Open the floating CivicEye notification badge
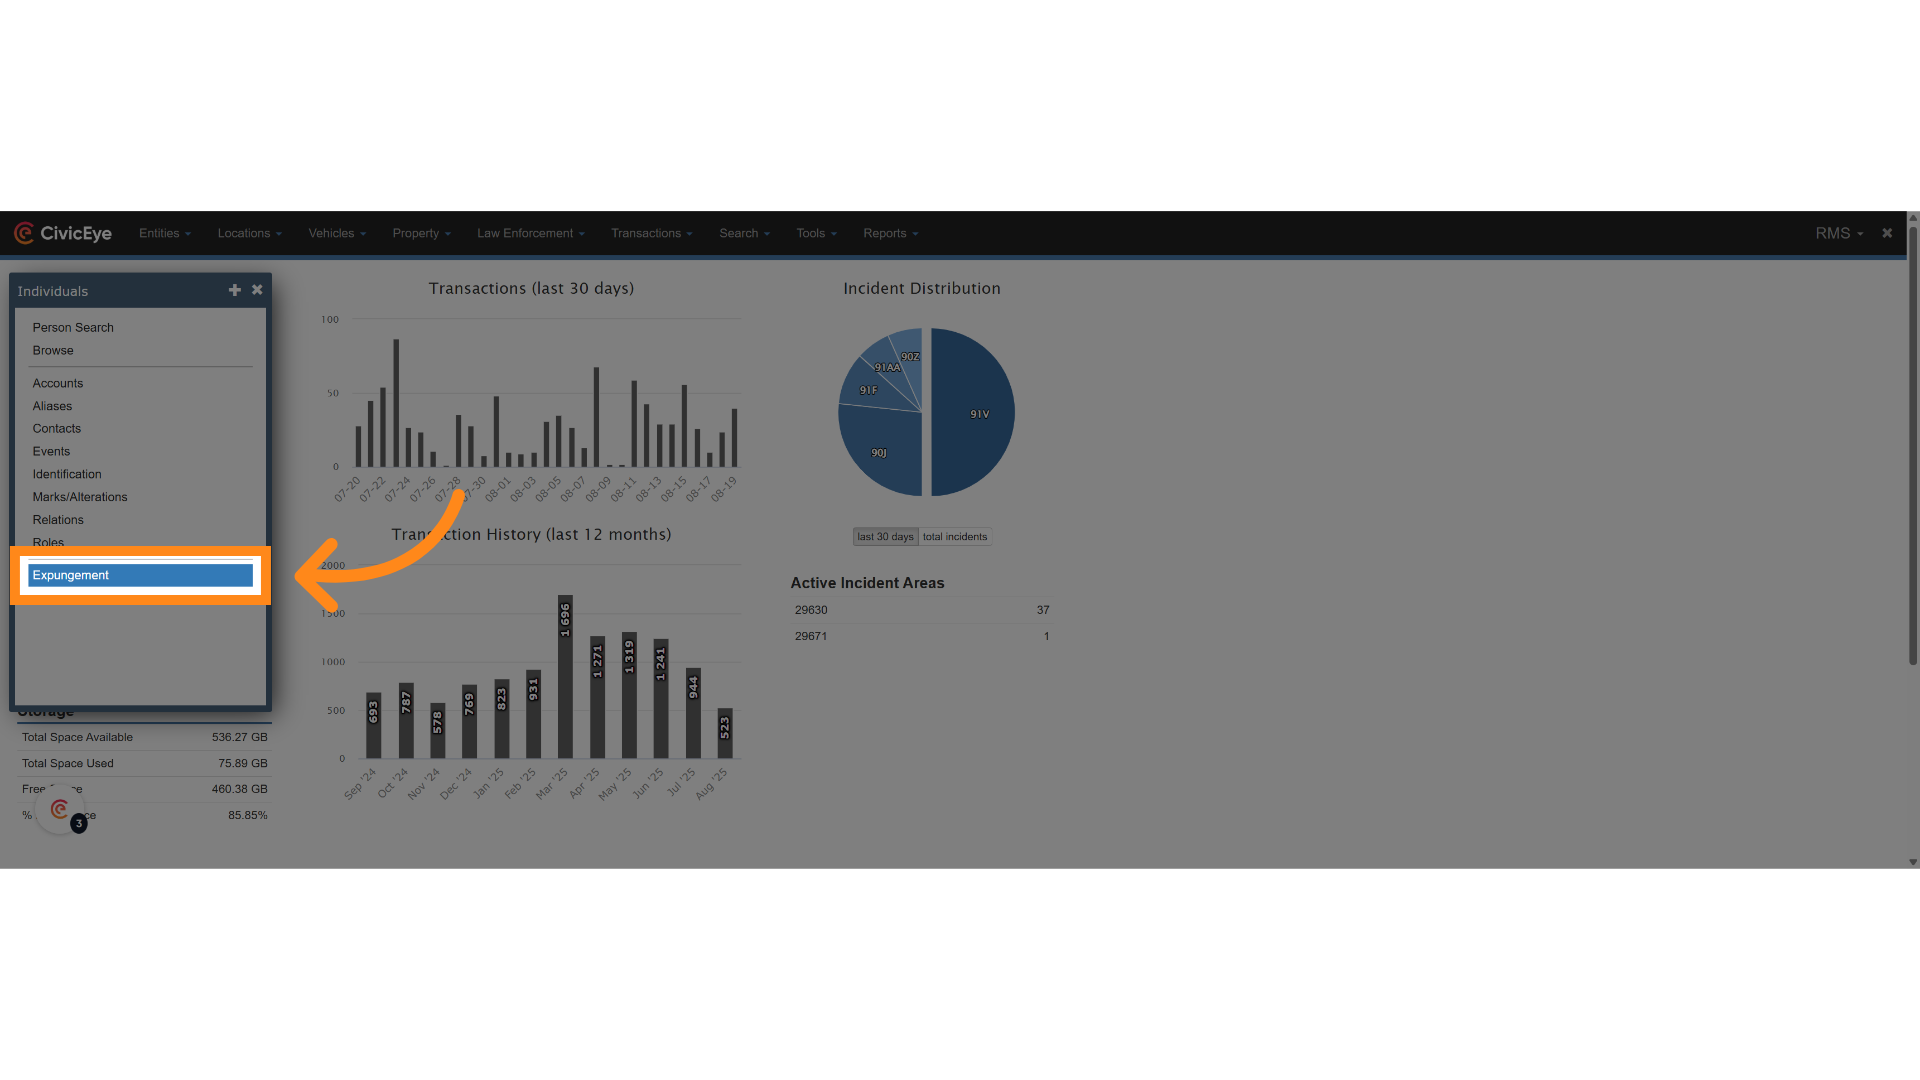Image resolution: width=1920 pixels, height=1080 pixels. (61, 811)
